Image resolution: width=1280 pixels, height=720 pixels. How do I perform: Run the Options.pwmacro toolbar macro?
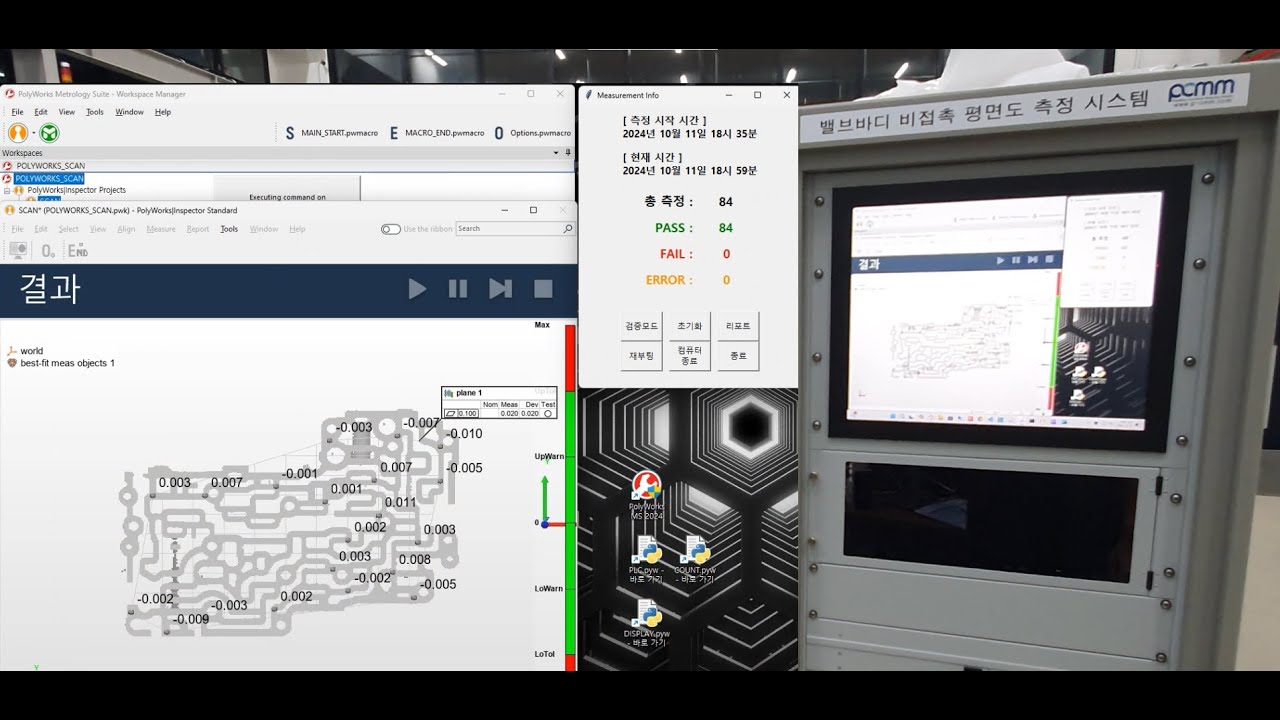[x=532, y=132]
